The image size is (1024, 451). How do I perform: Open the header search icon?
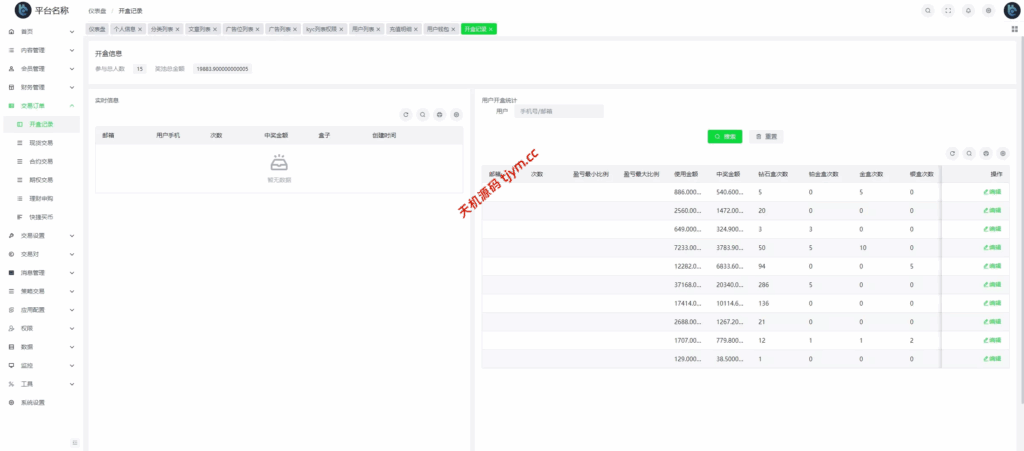click(x=928, y=10)
